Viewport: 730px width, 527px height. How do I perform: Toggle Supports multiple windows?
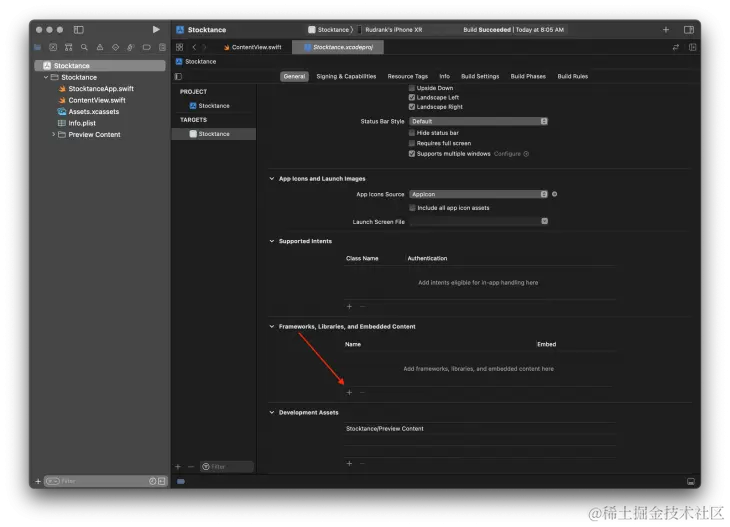412,154
